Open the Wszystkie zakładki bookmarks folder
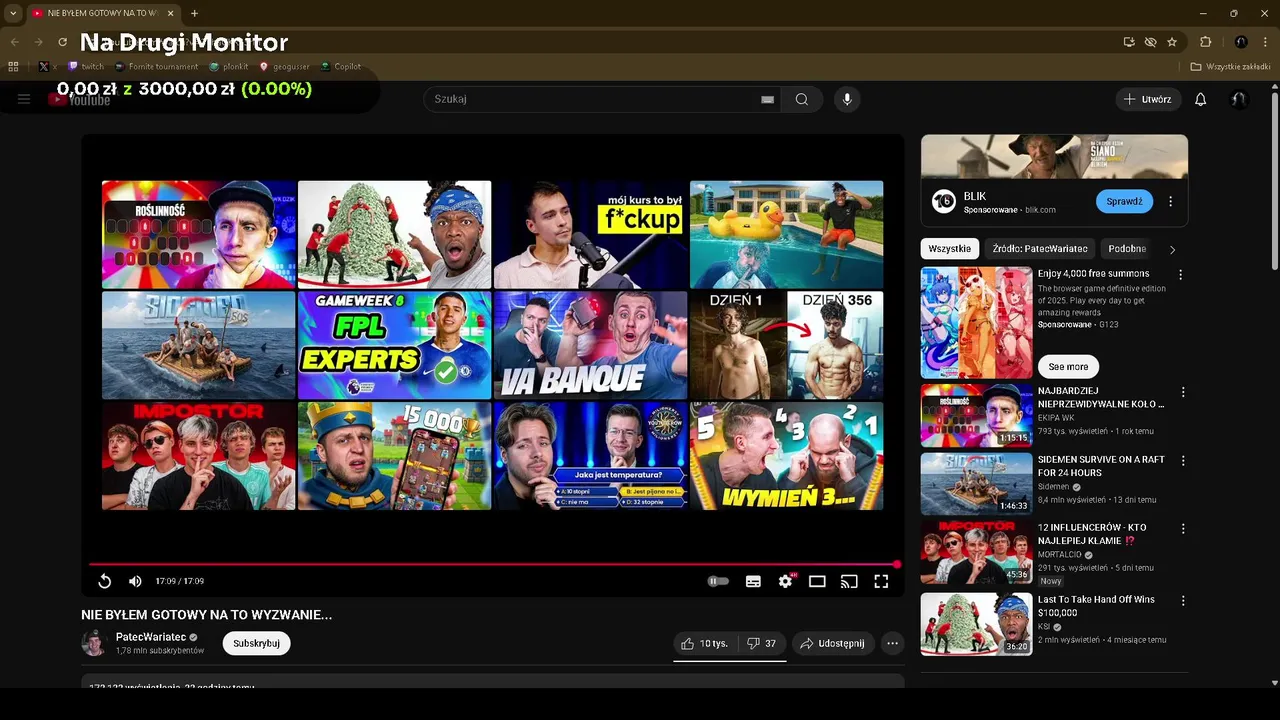The width and height of the screenshot is (1280, 720). click(x=1229, y=67)
